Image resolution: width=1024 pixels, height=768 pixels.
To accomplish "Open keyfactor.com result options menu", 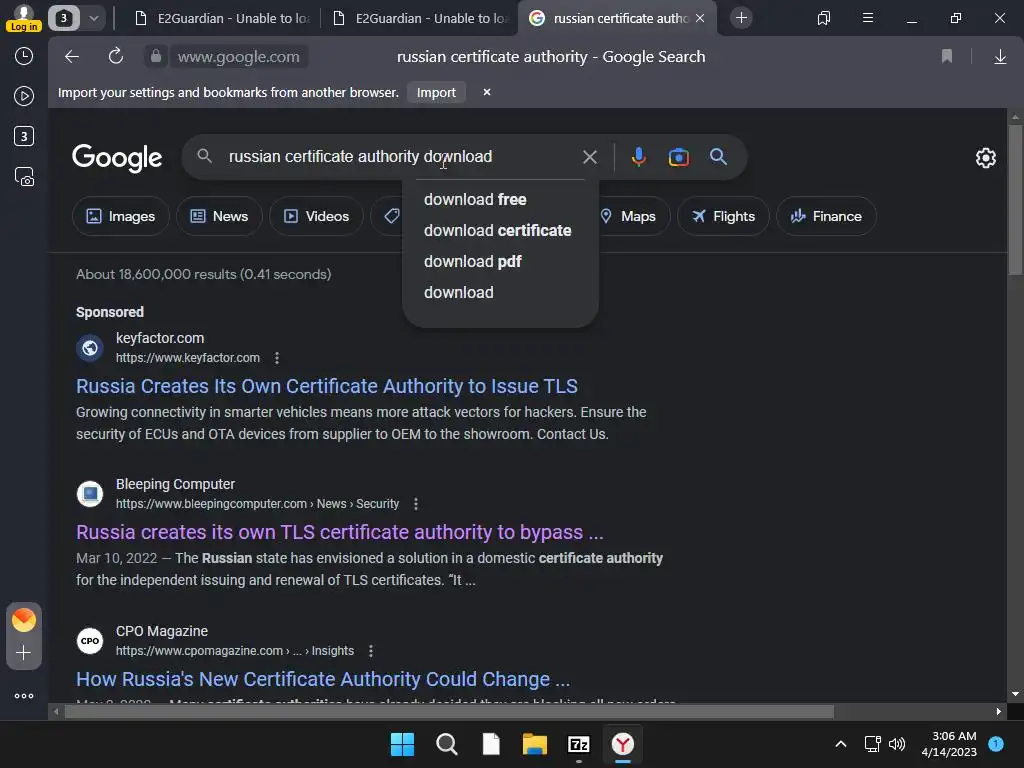I will tap(277, 358).
